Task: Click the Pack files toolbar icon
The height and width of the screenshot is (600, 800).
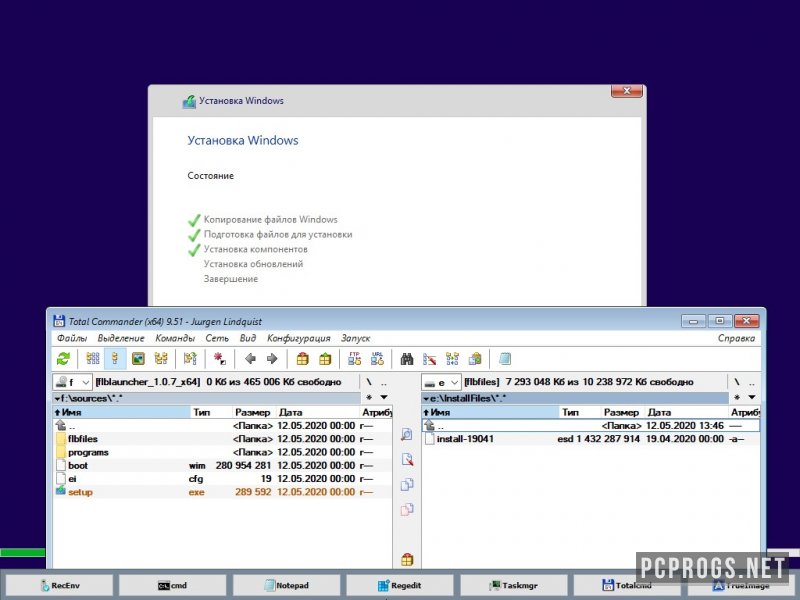Action: (303, 359)
